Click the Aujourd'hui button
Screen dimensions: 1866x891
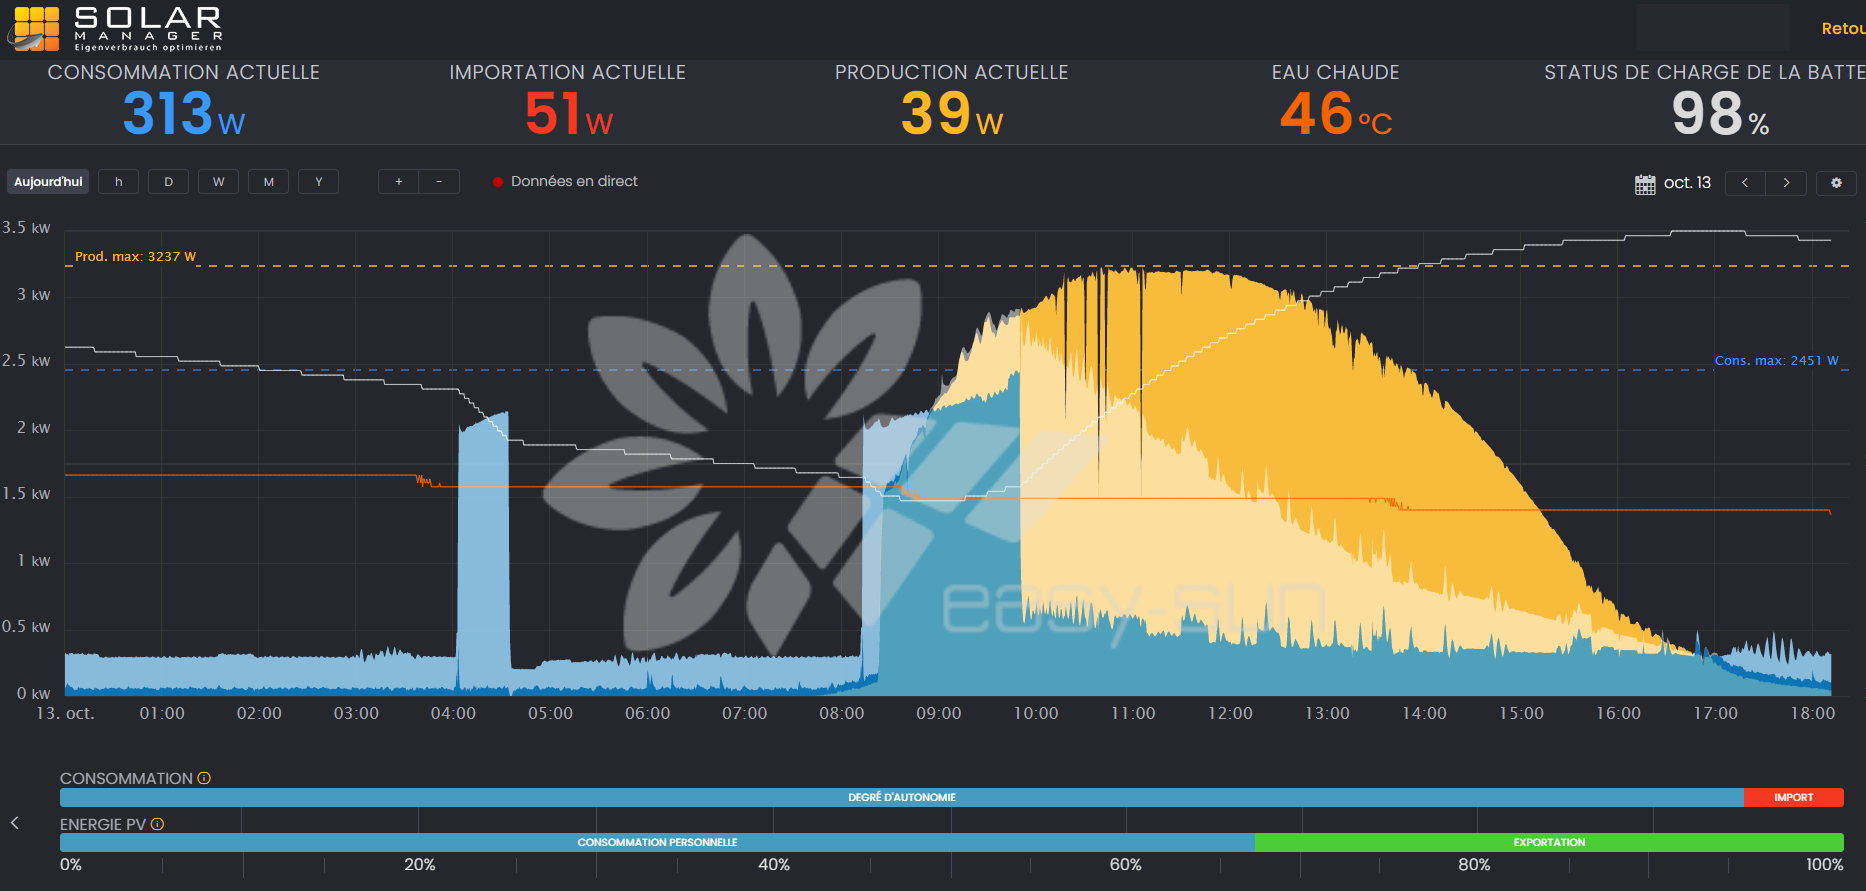click(x=48, y=182)
